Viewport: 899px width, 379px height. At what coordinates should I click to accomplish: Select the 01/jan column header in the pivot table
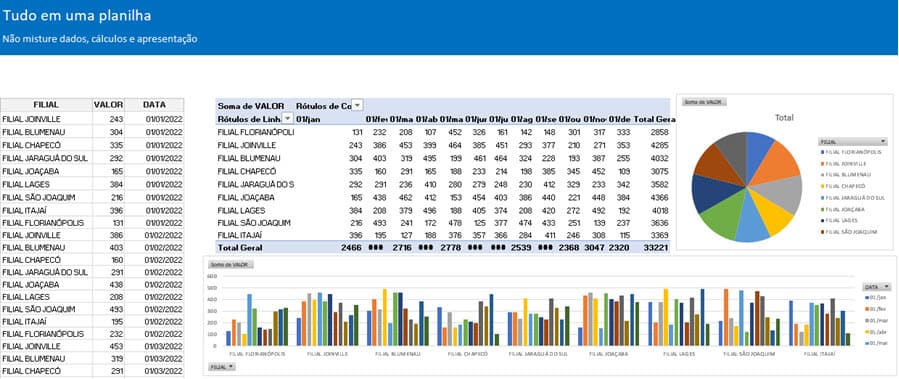click(x=307, y=119)
